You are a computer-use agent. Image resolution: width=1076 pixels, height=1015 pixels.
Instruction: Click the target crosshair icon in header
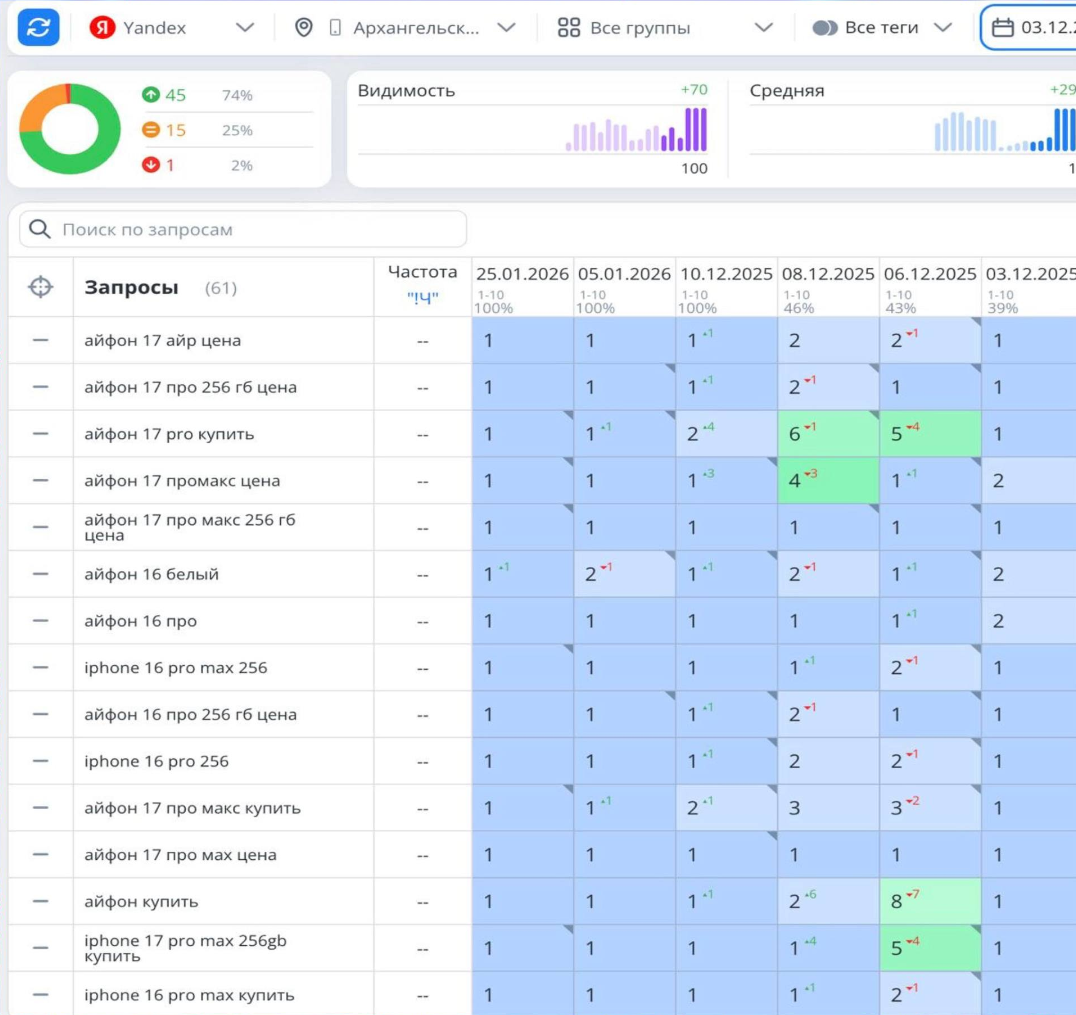(x=40, y=287)
